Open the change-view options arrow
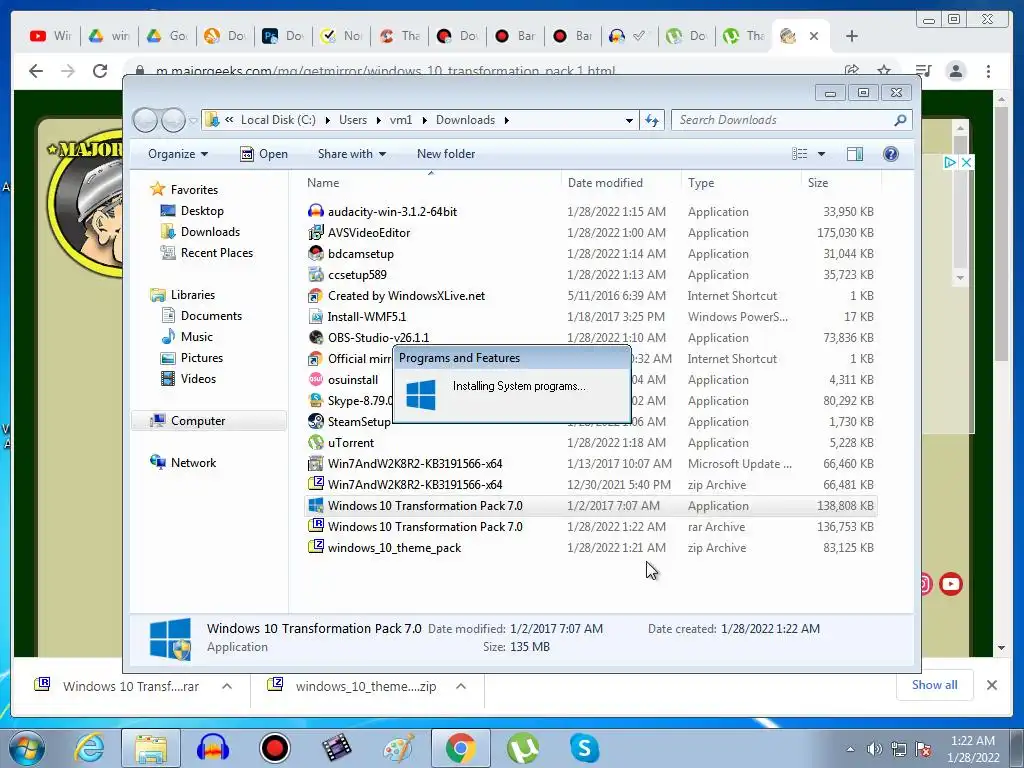 (822, 153)
